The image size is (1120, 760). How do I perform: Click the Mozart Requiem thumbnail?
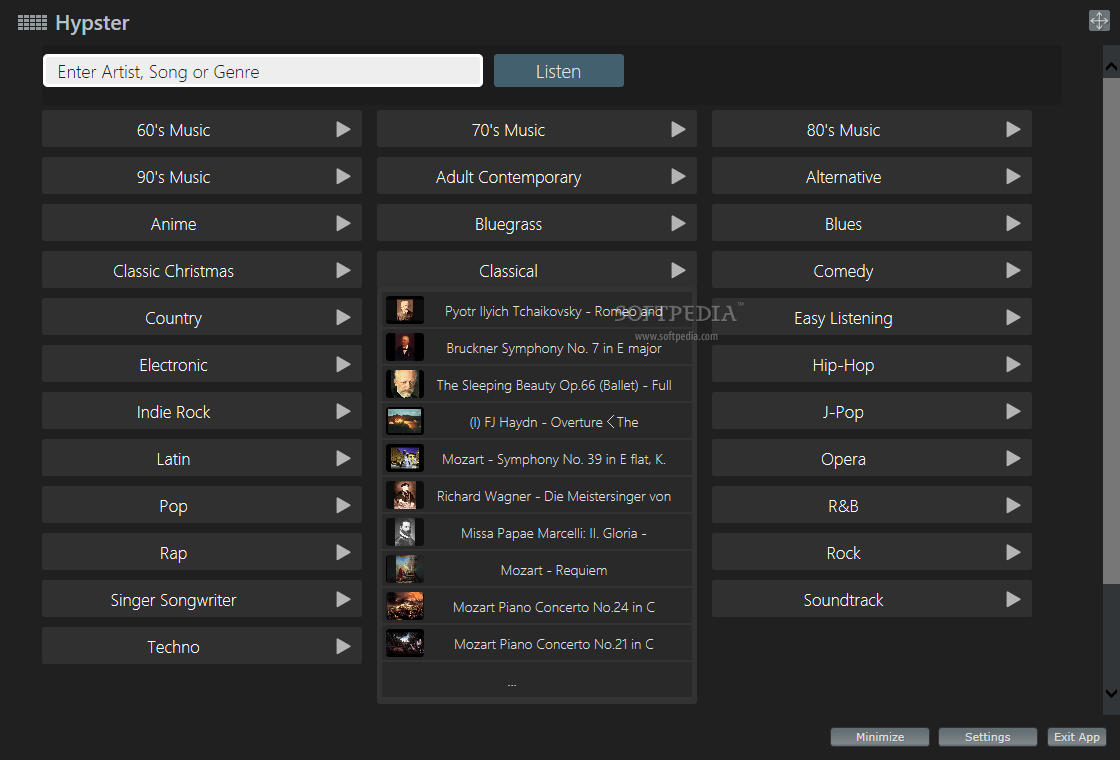[x=405, y=569]
